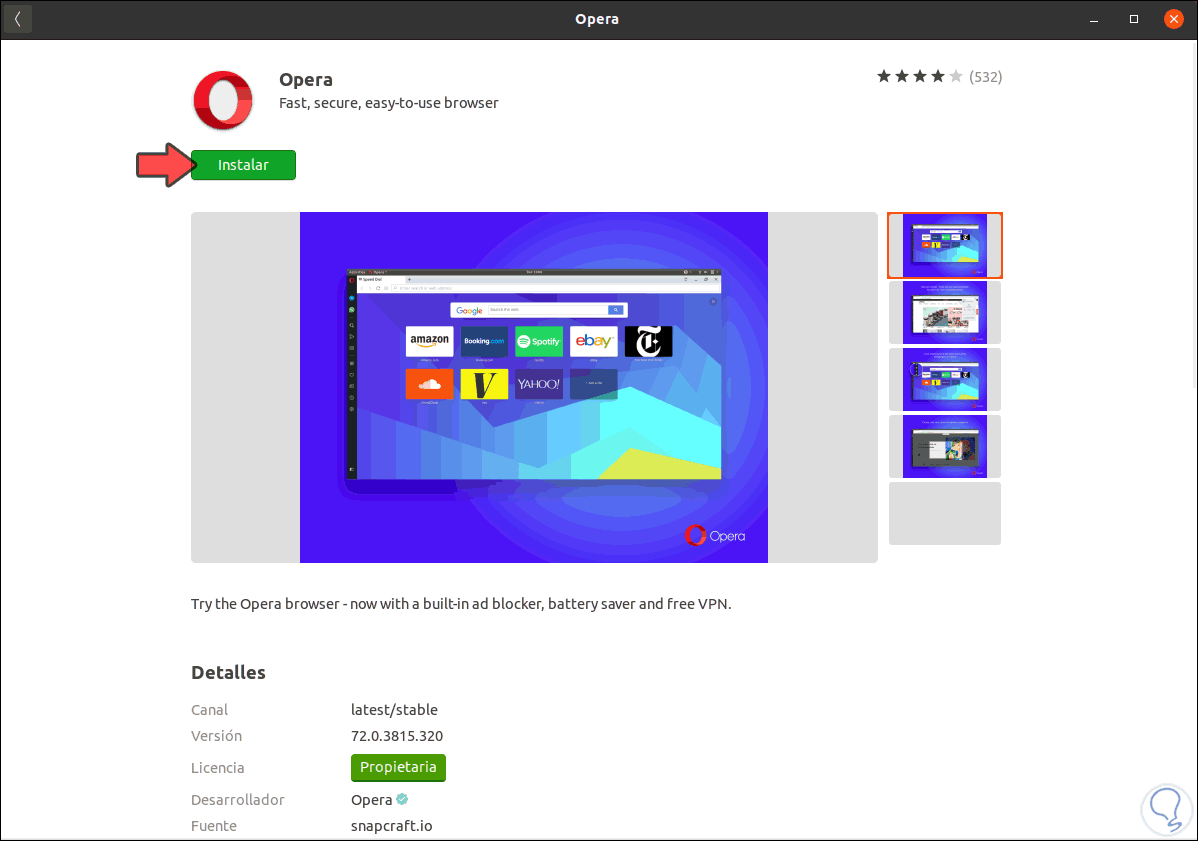Open the star rating reviews
Screen dimensions: 1198x841
[919, 76]
